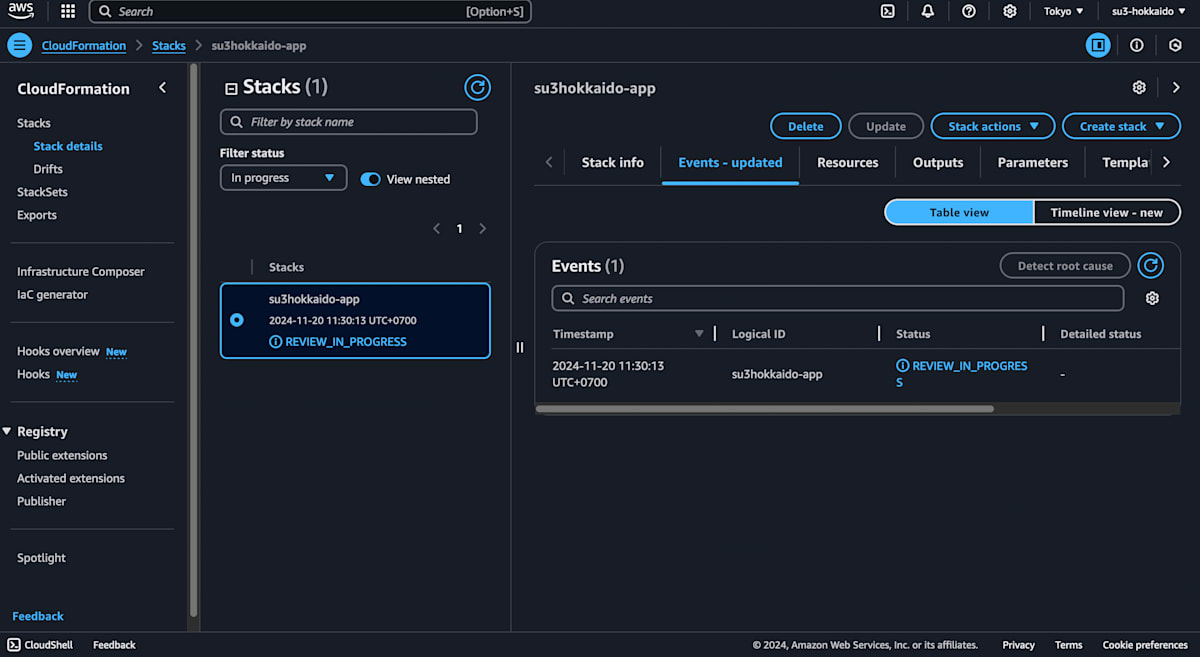Open the info panel icon in breadcrumb bar
This screenshot has width=1200, height=657.
pos(1137,45)
